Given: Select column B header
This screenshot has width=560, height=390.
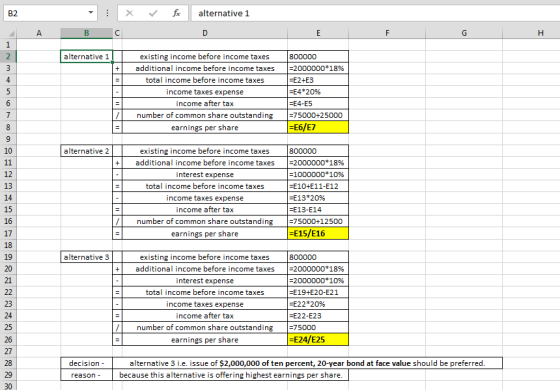Looking at the screenshot, I should pos(86,33).
